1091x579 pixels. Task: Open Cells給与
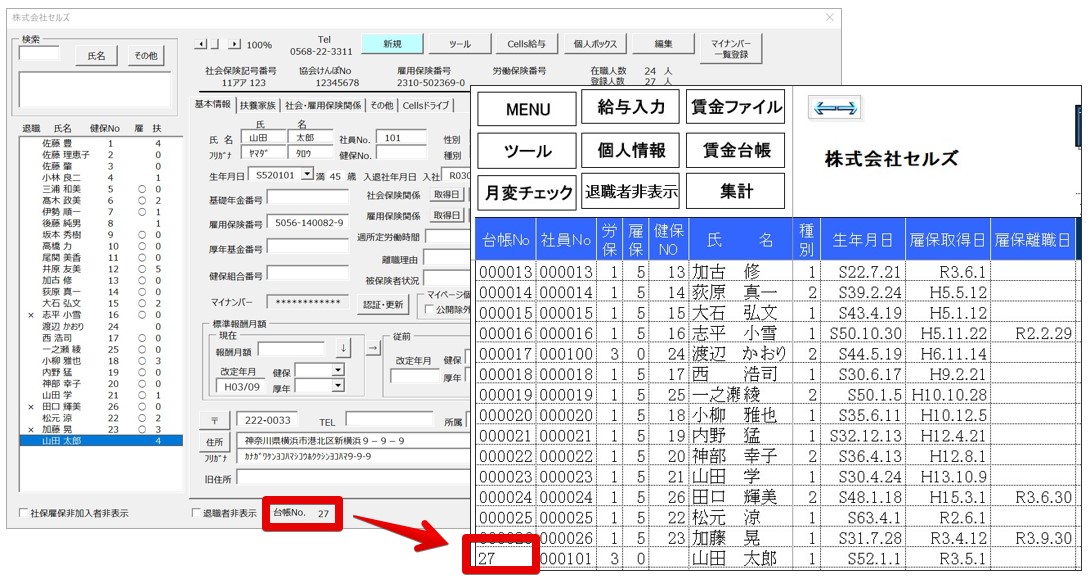[527, 44]
